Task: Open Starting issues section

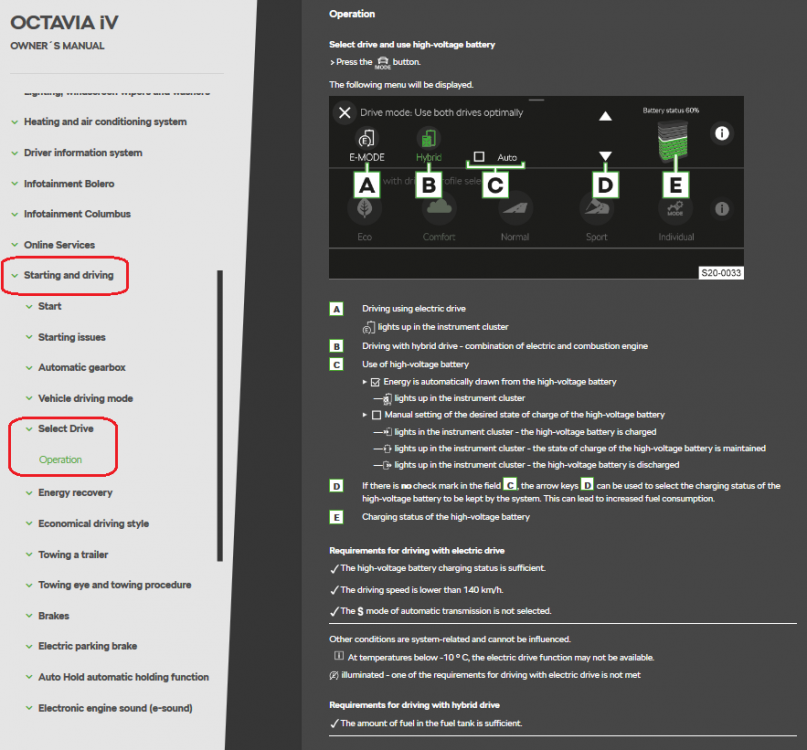Action: (72, 337)
